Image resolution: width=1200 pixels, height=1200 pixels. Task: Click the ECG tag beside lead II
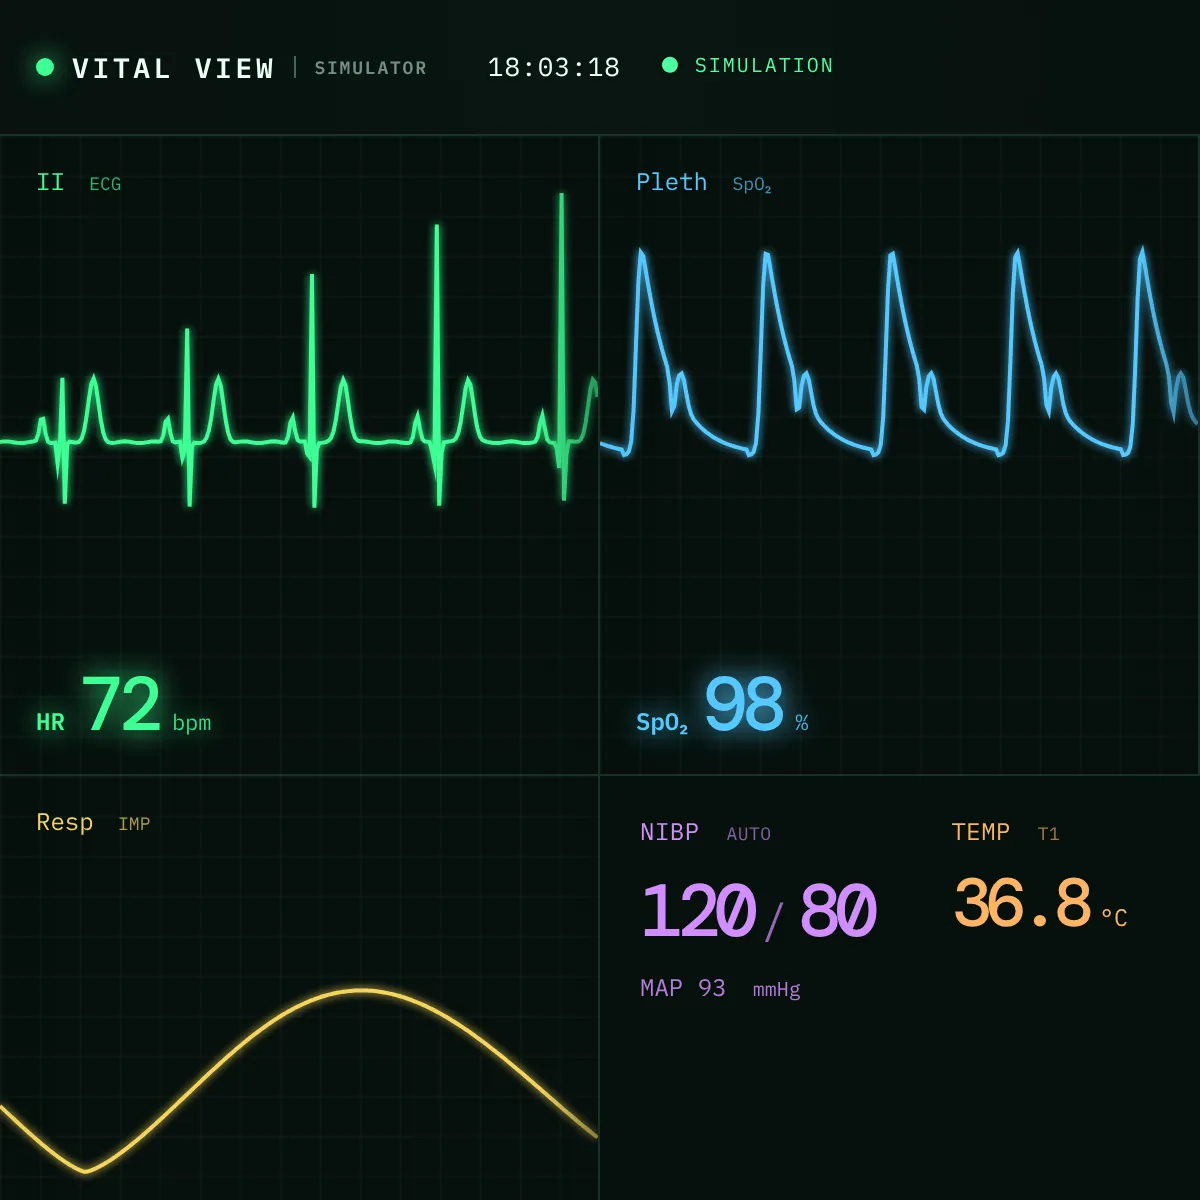[105, 184]
